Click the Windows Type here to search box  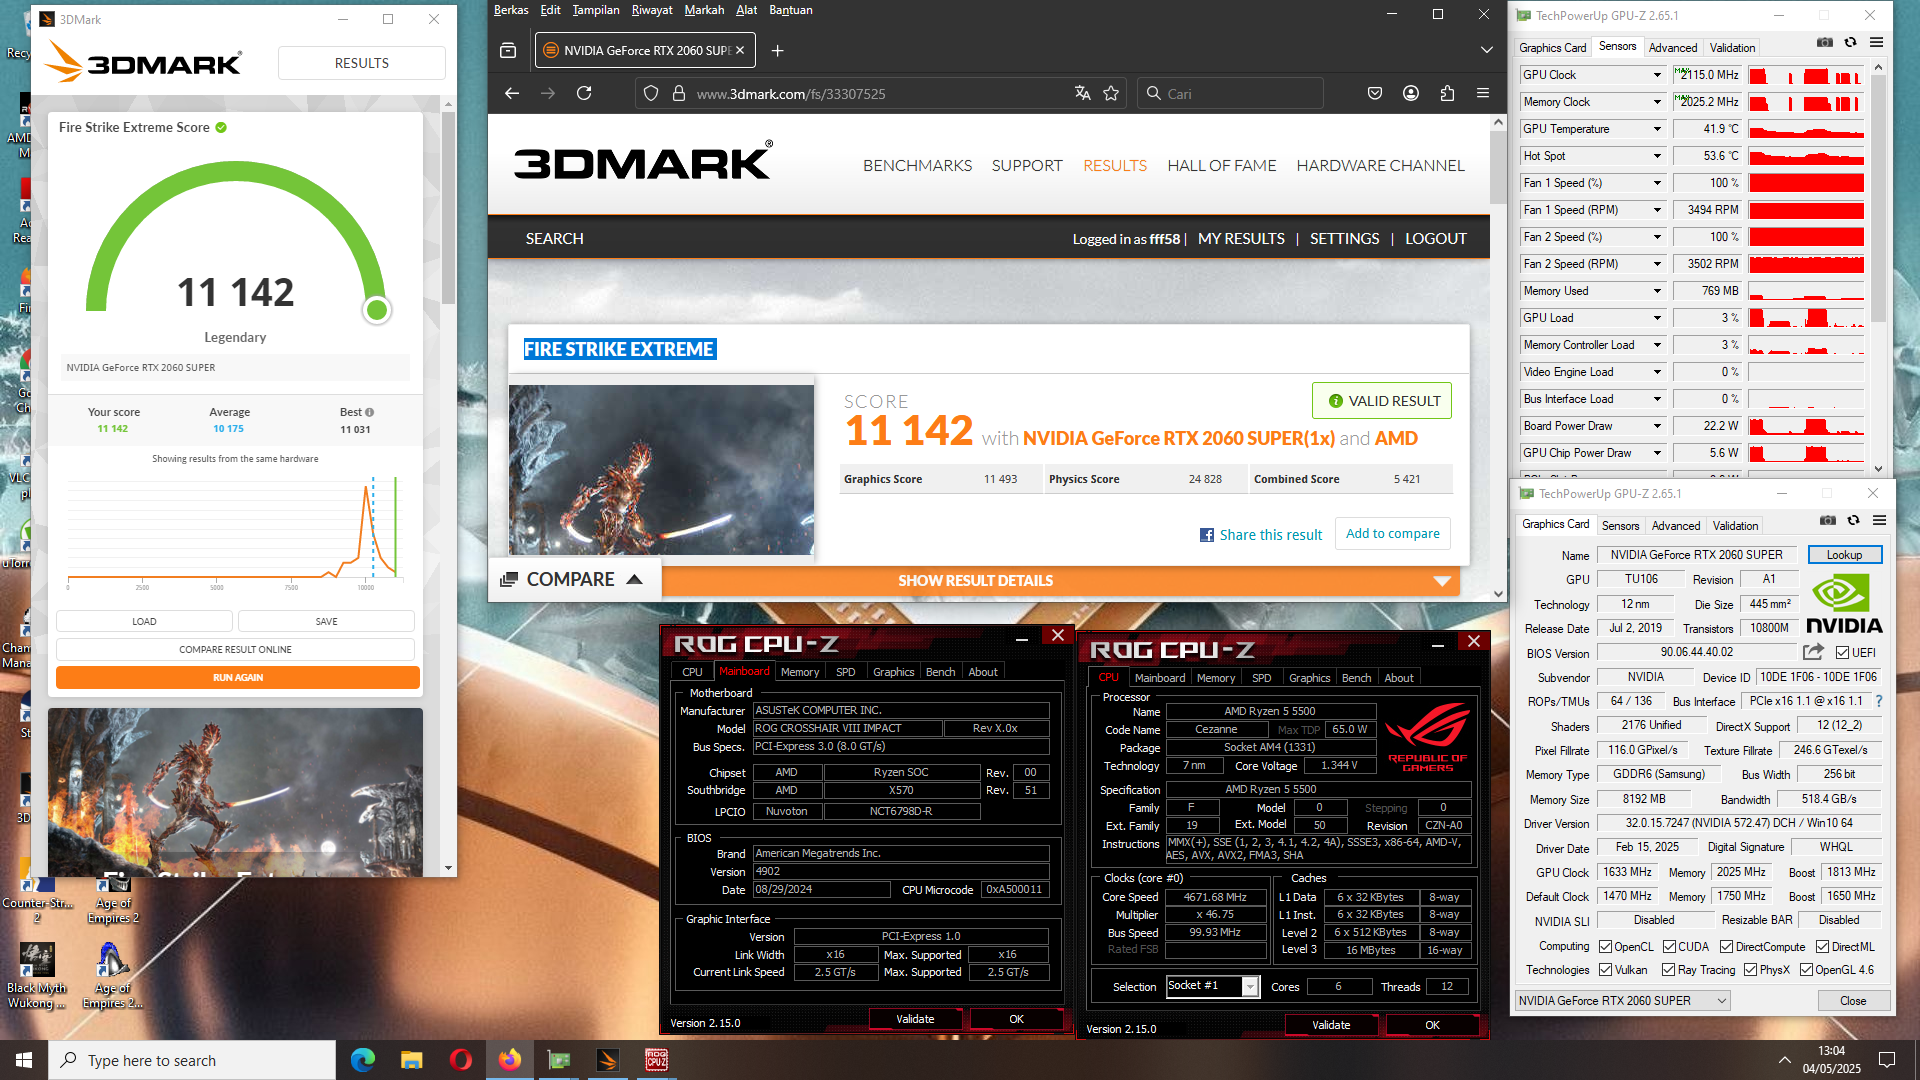[192, 1060]
